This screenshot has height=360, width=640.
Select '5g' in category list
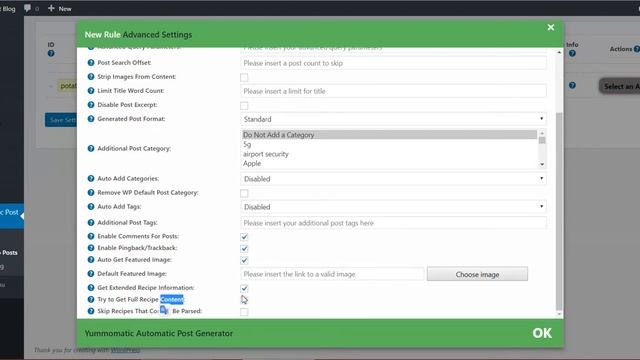tap(389, 144)
